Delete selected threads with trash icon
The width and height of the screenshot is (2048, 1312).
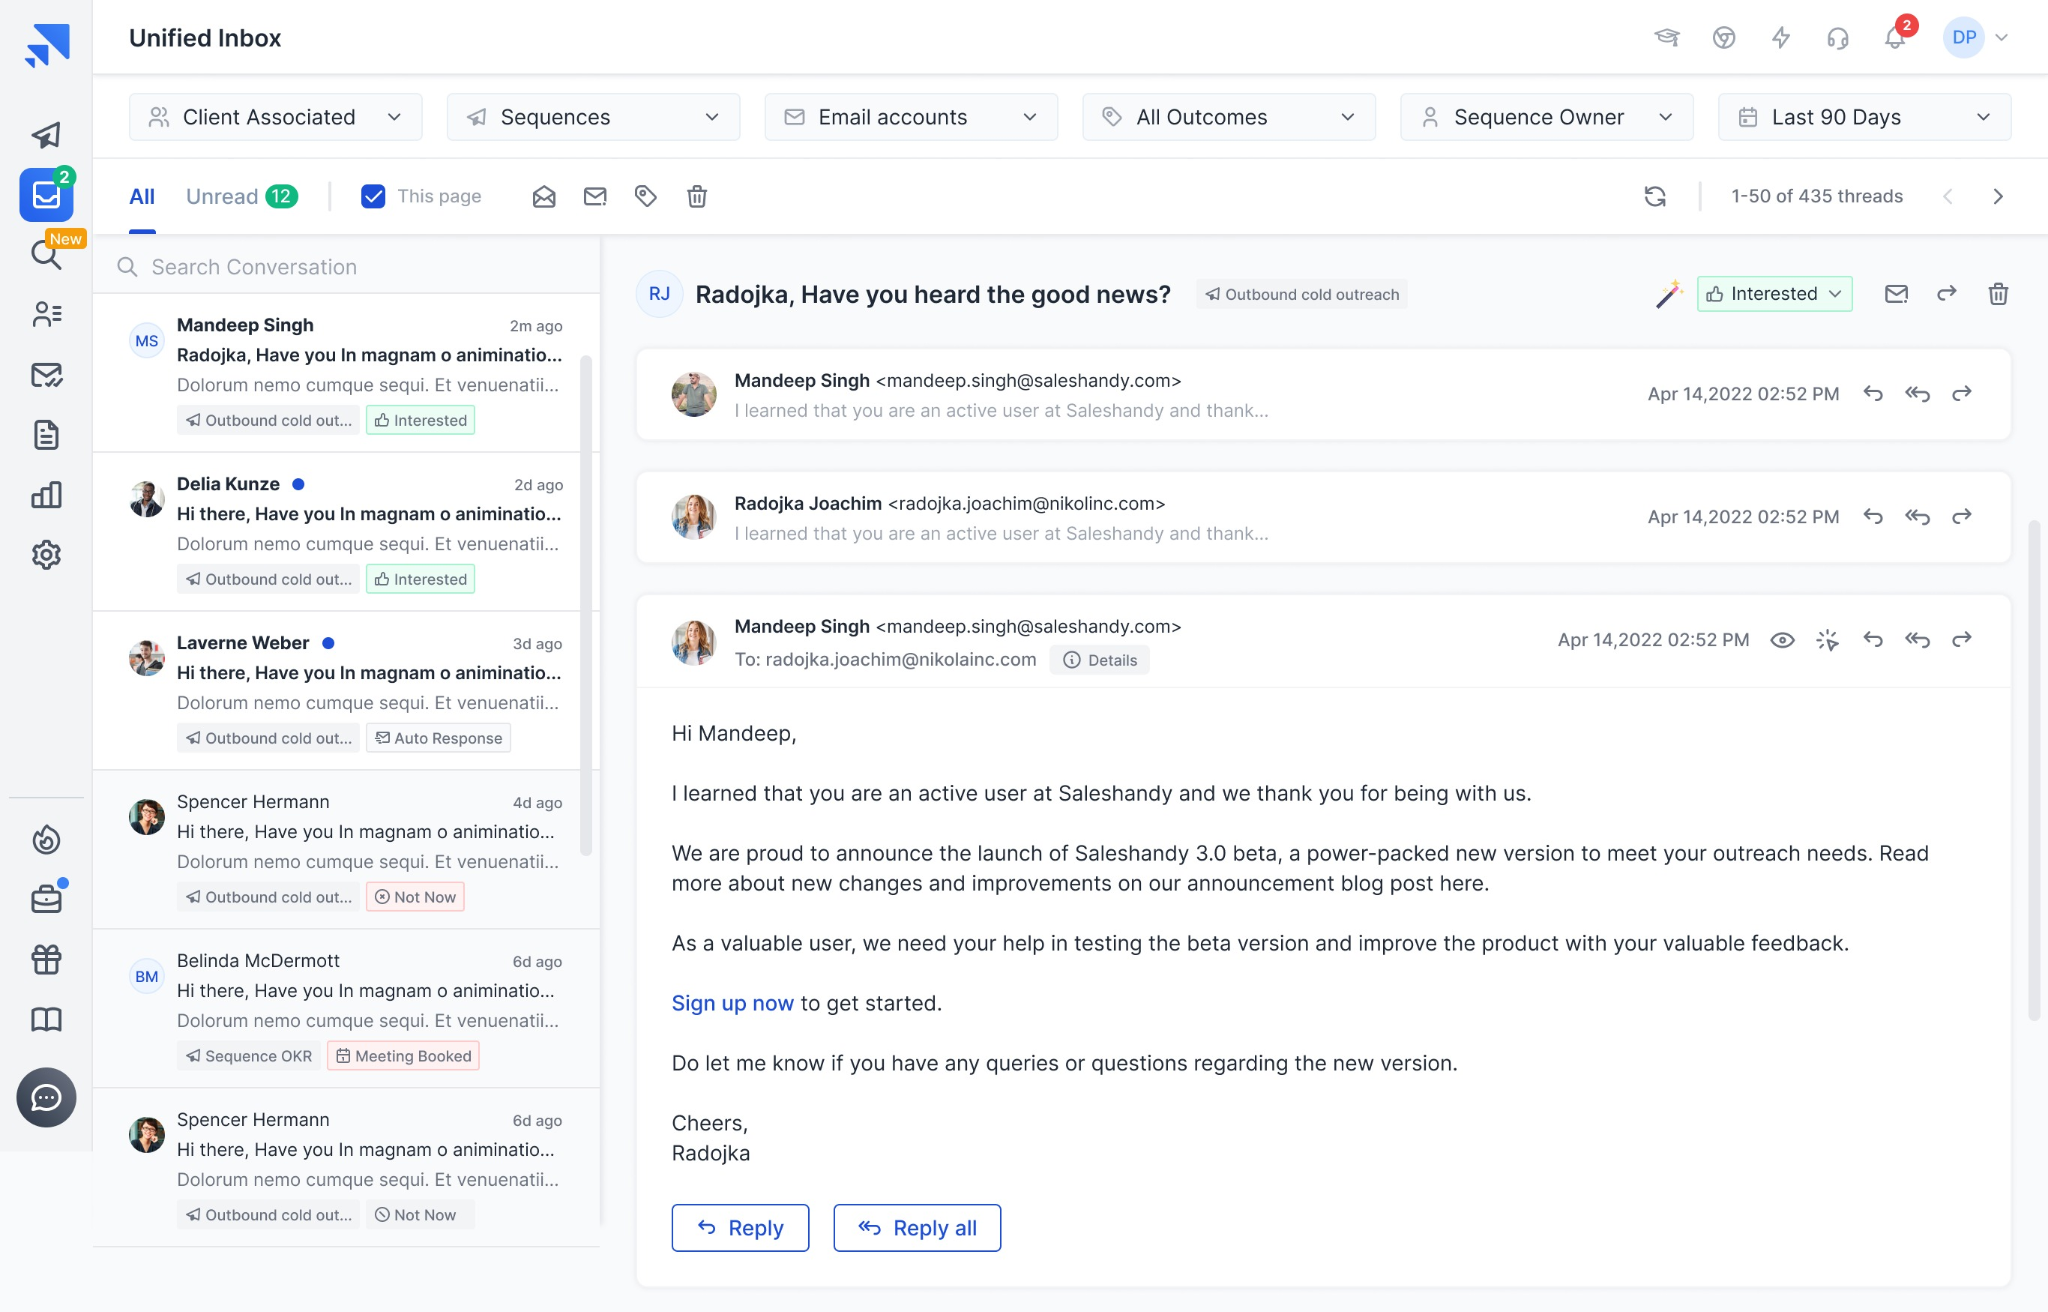697,196
